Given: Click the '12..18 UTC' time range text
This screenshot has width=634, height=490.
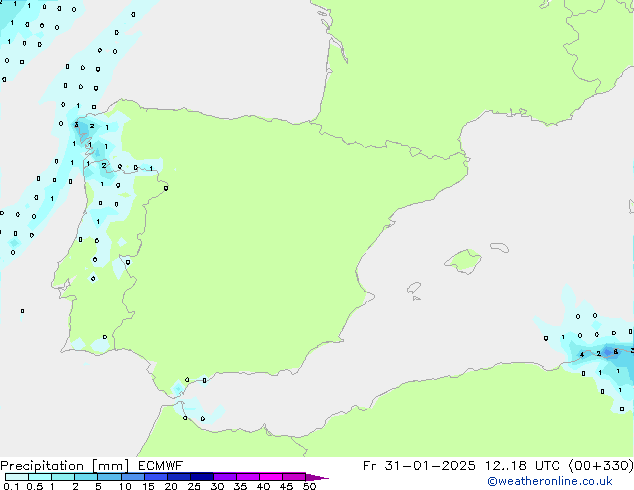Looking at the screenshot, I should [x=522, y=466].
